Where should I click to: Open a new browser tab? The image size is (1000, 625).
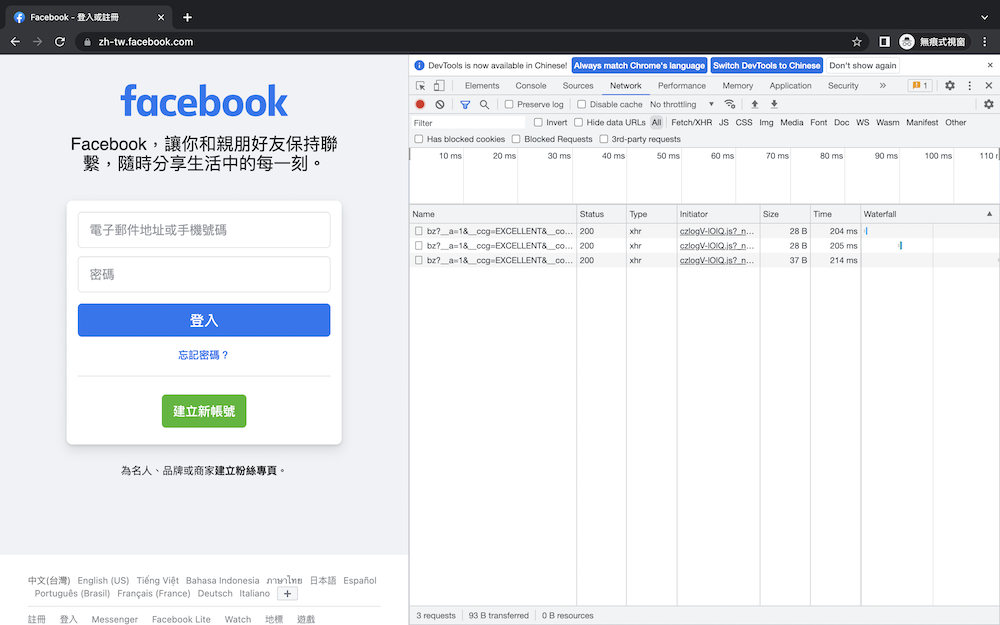click(x=187, y=17)
